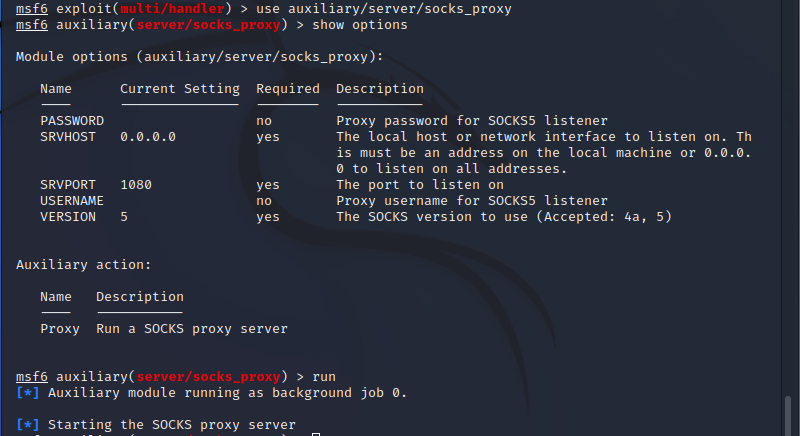Click the 'Required' column header
This screenshot has width=800, height=436.
coord(288,89)
